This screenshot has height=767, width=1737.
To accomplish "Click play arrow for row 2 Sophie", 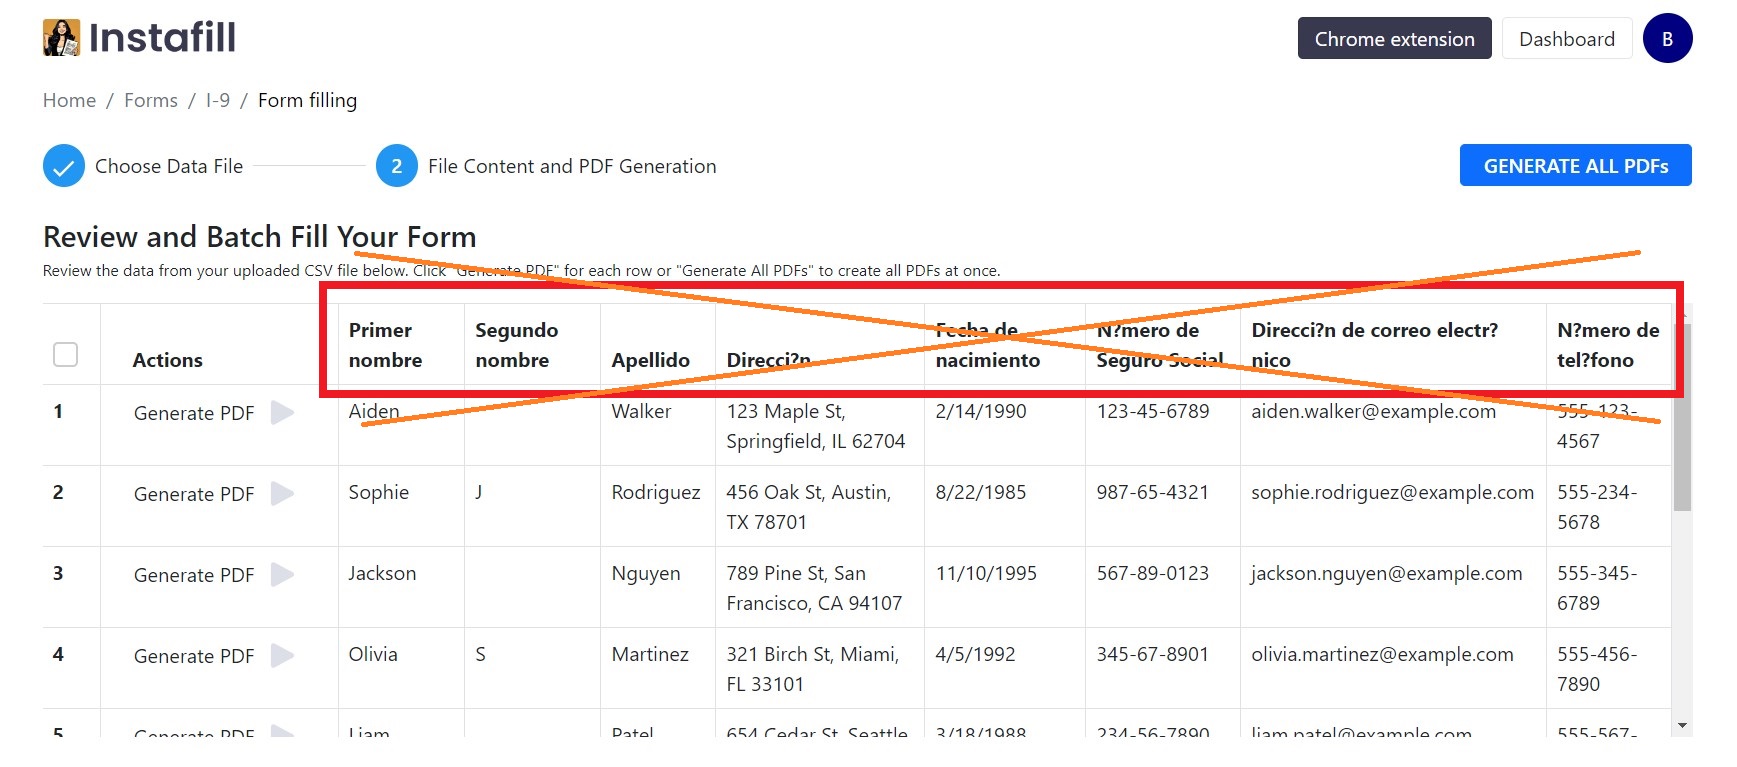I will click(282, 494).
